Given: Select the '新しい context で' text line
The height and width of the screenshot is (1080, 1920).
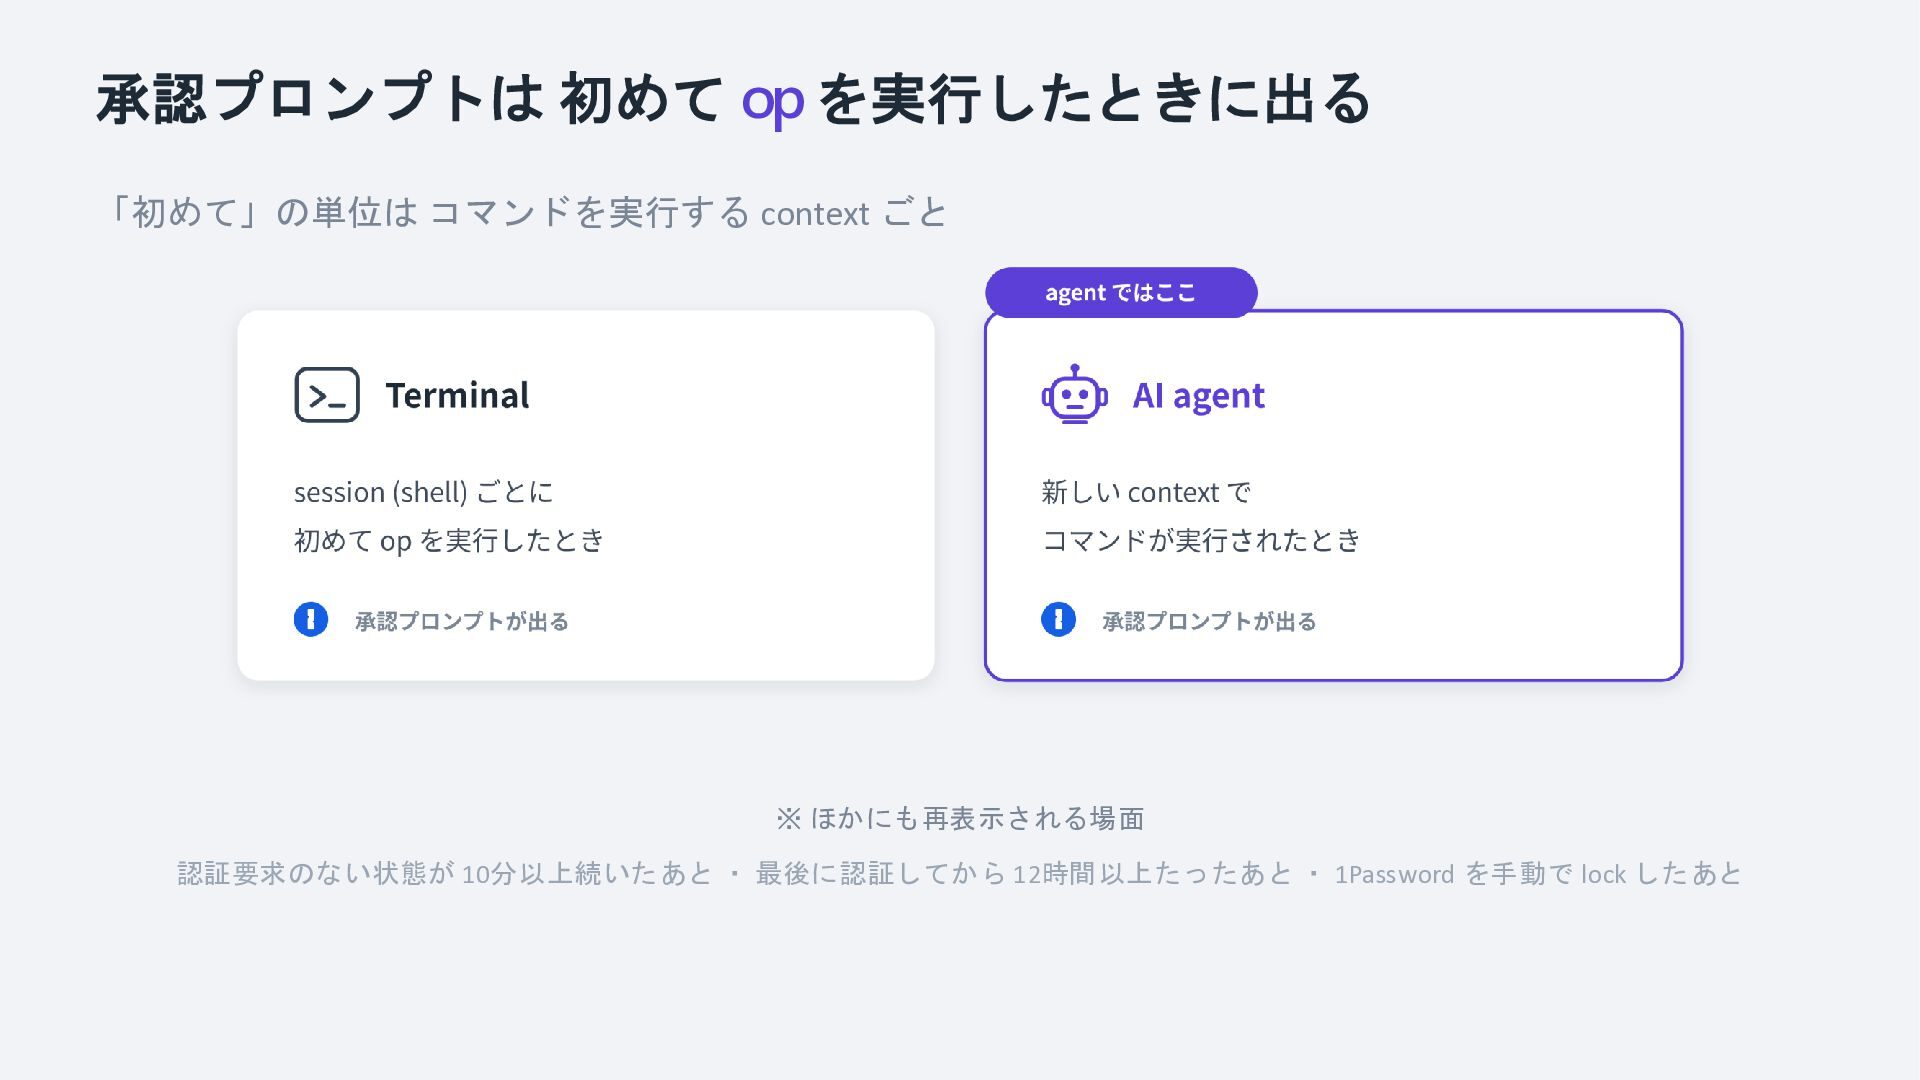Looking at the screenshot, I should pyautogui.click(x=1146, y=492).
